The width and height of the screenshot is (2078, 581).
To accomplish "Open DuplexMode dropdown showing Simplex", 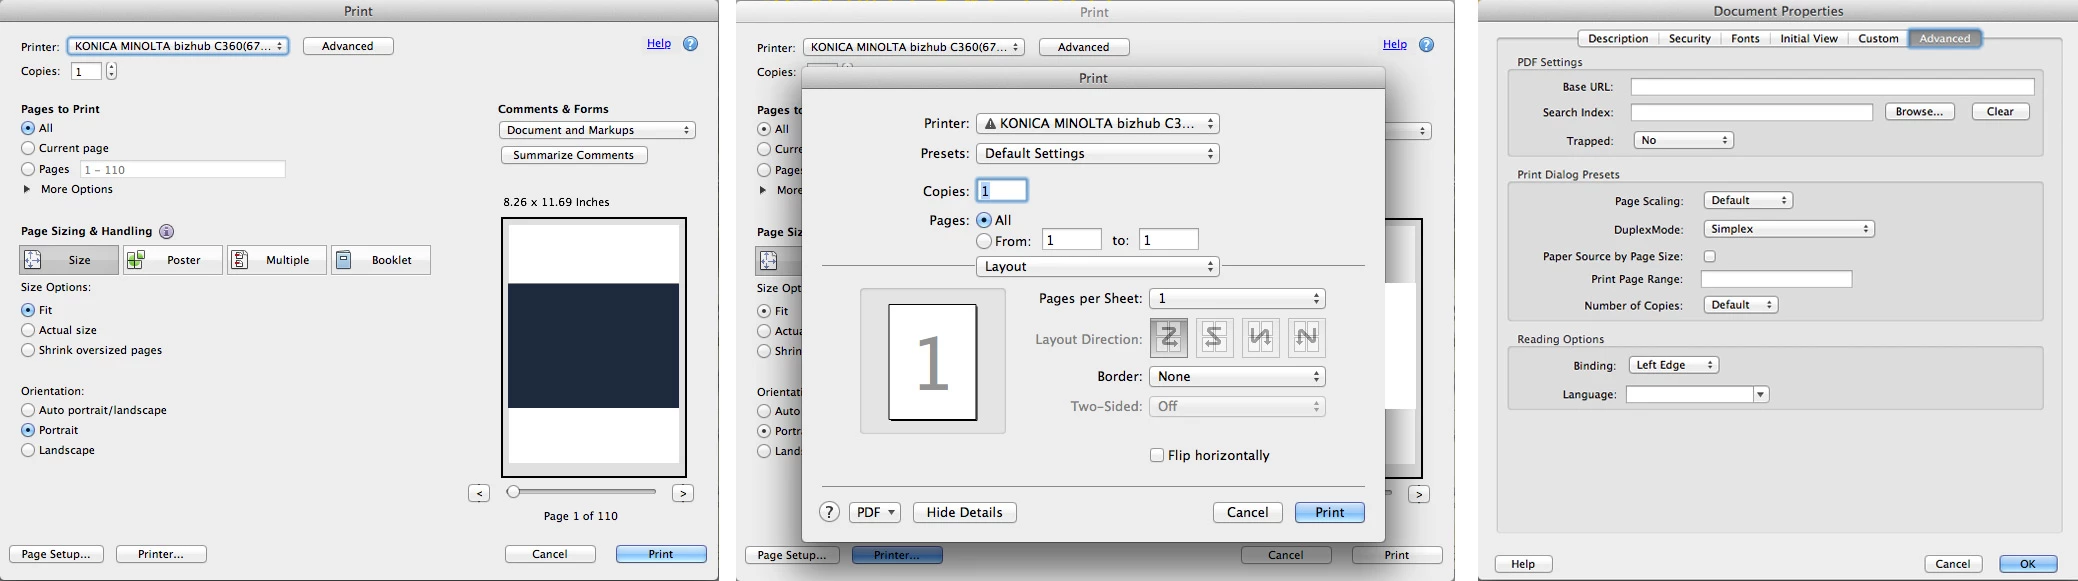I will click(1789, 229).
